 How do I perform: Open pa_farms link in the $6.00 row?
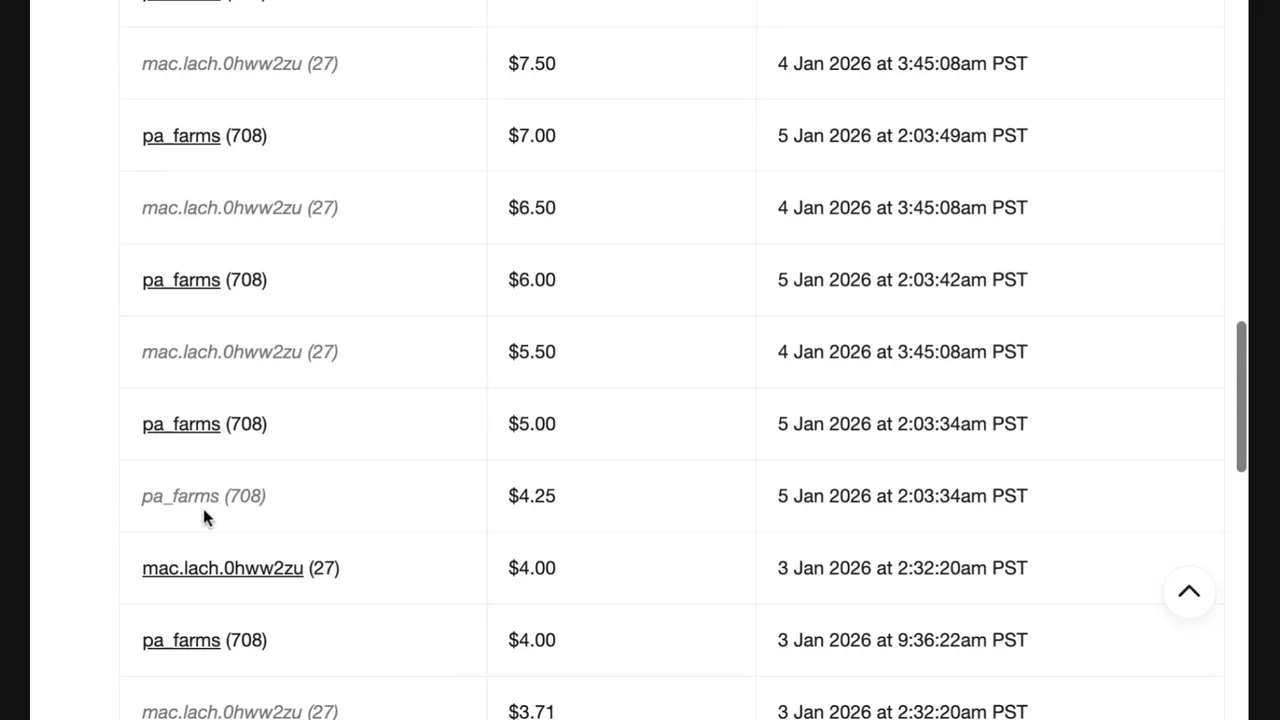click(181, 280)
